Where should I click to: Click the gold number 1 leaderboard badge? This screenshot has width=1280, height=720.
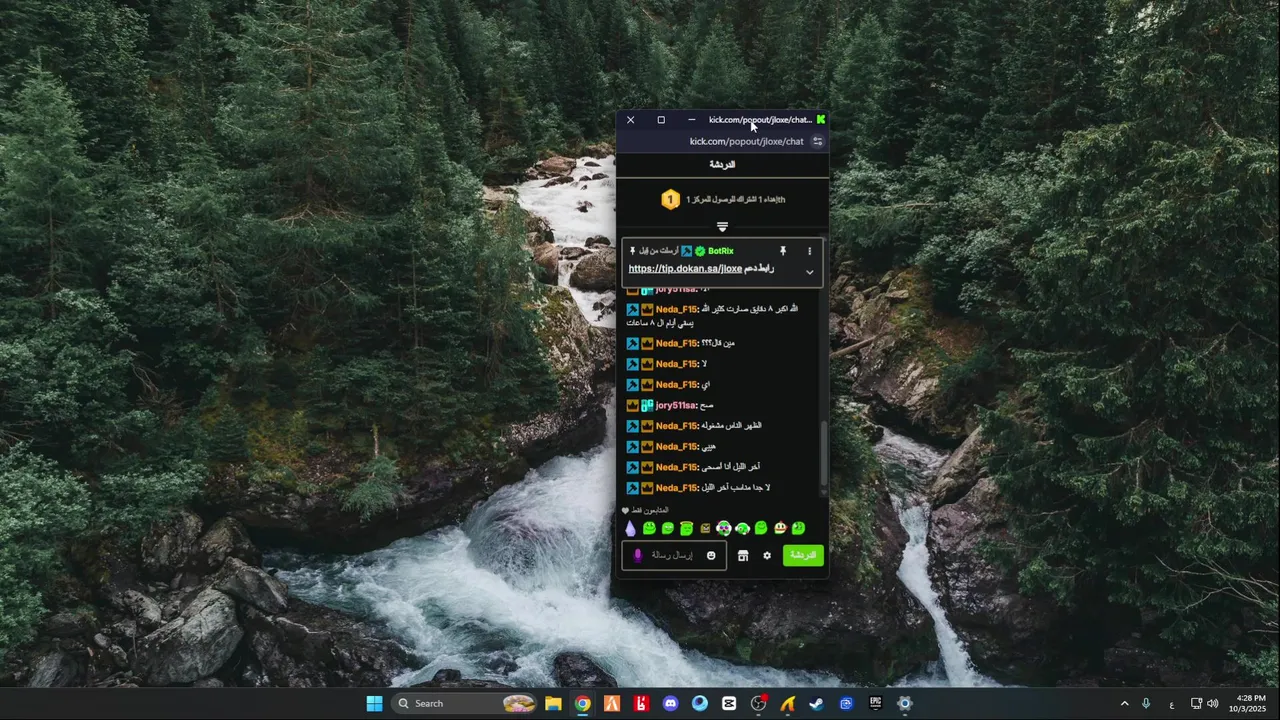[x=670, y=200]
